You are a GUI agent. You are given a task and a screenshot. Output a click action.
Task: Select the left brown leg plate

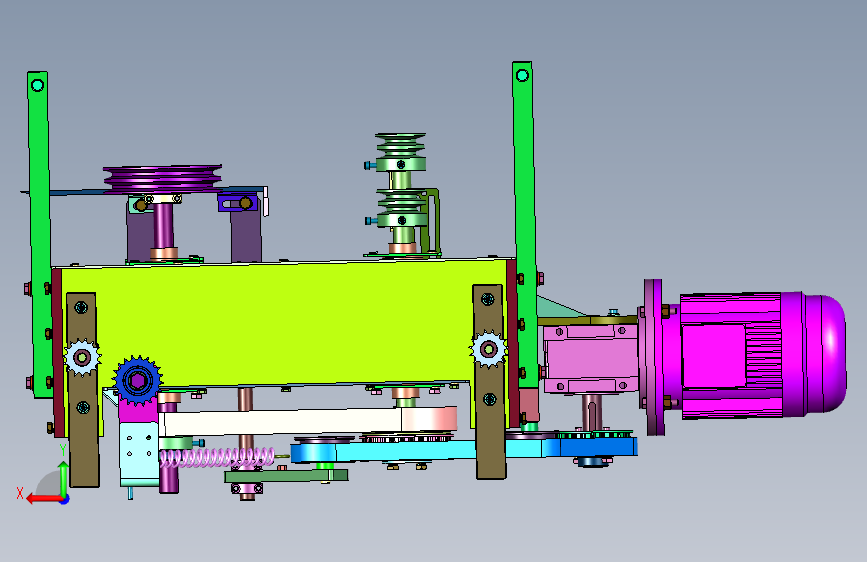pyautogui.click(x=83, y=390)
